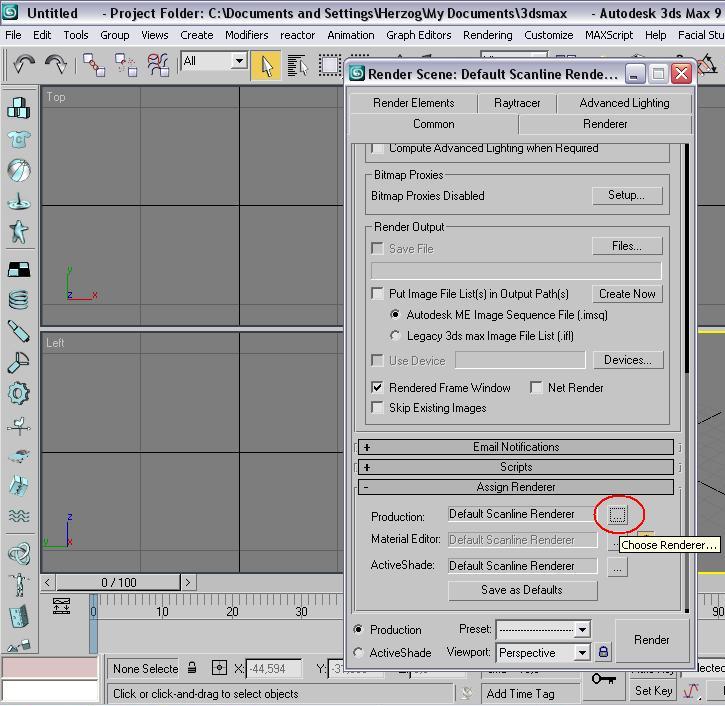
Task: Click the airplane icon in left toolbar
Action: pos(19,456)
